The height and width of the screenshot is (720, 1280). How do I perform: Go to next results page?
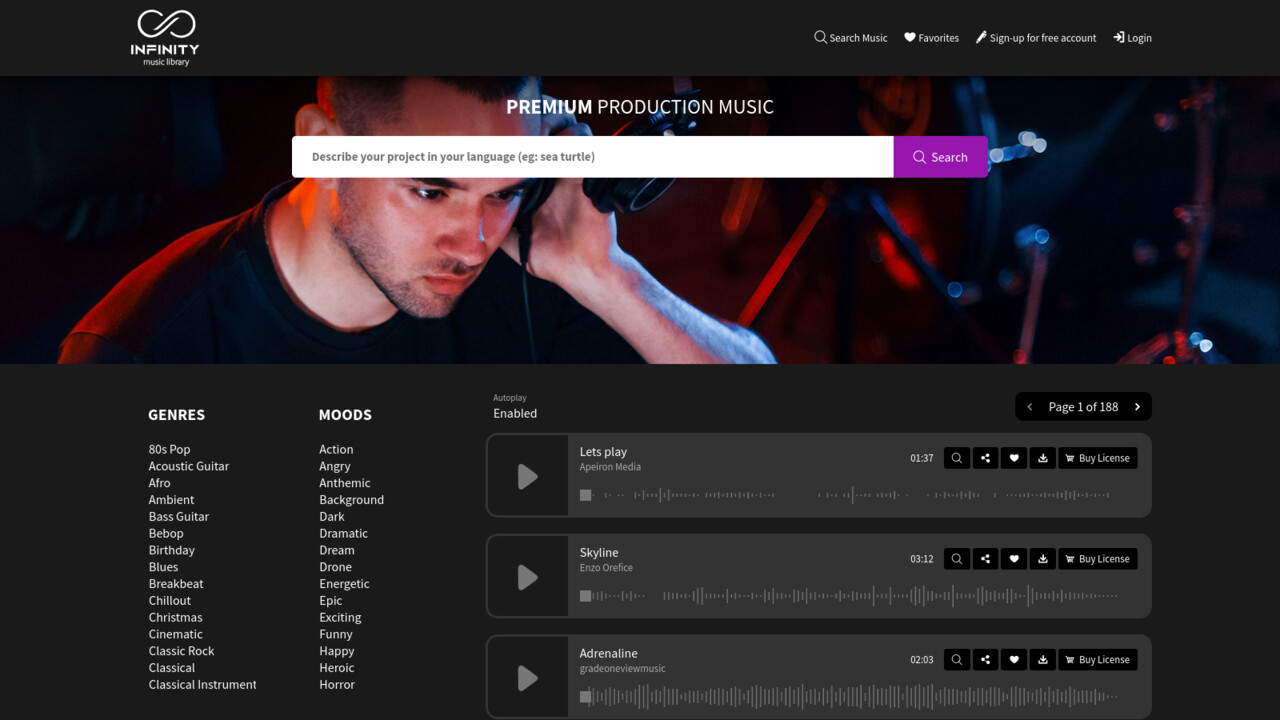[1137, 407]
